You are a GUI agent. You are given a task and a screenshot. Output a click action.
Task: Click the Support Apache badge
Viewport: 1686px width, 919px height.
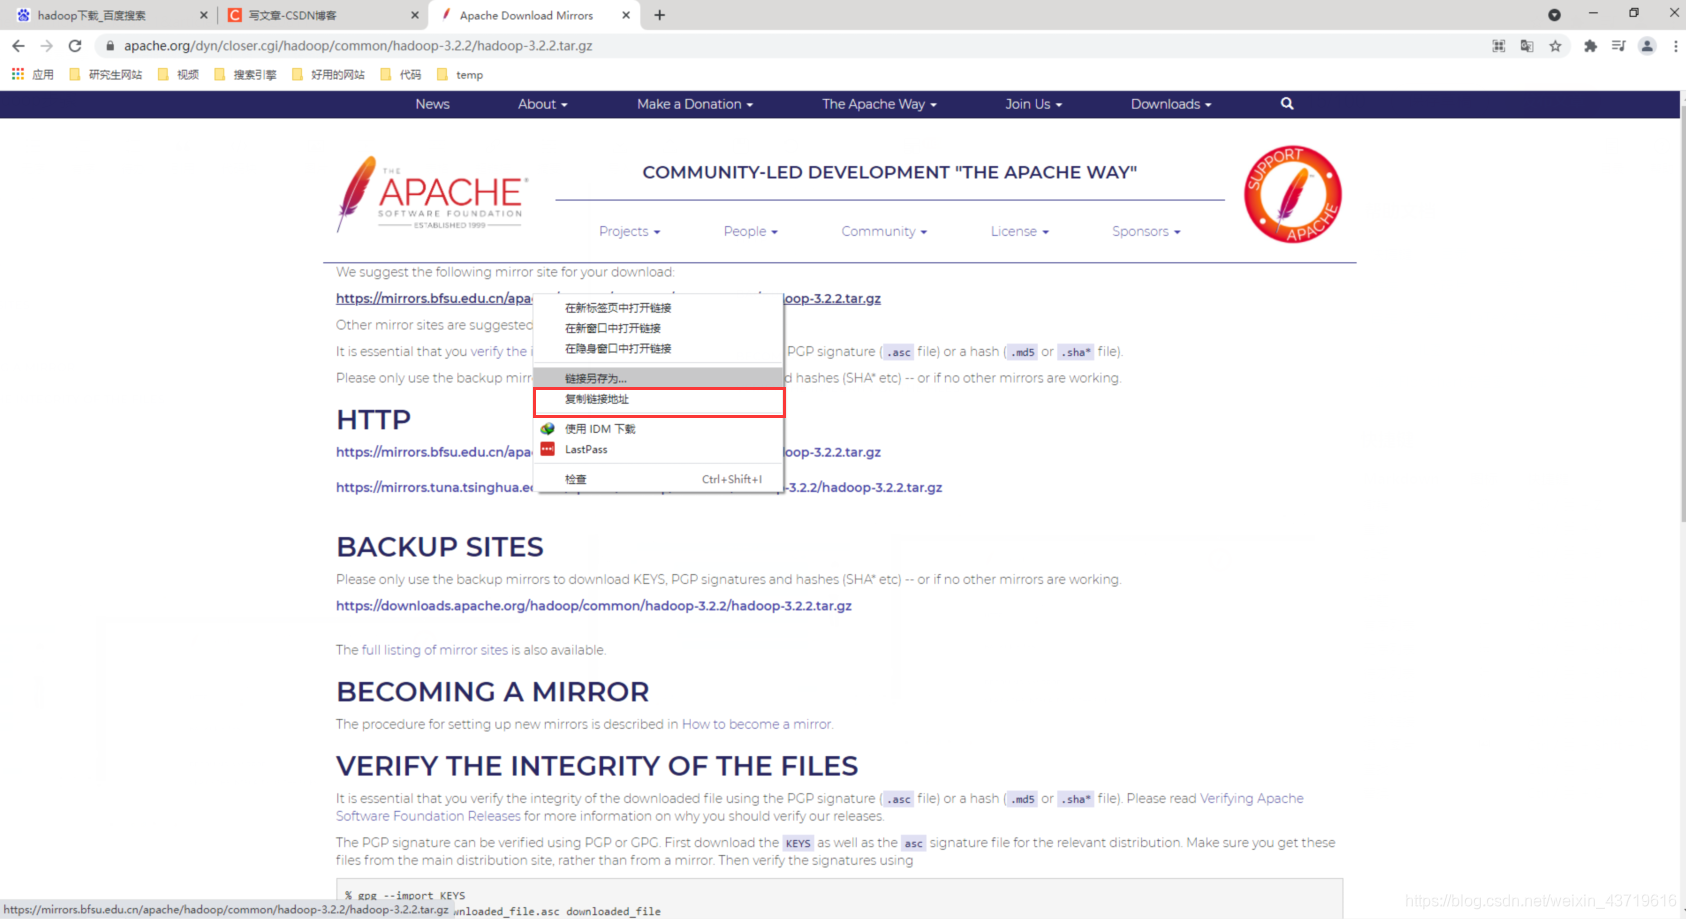pyautogui.click(x=1292, y=194)
